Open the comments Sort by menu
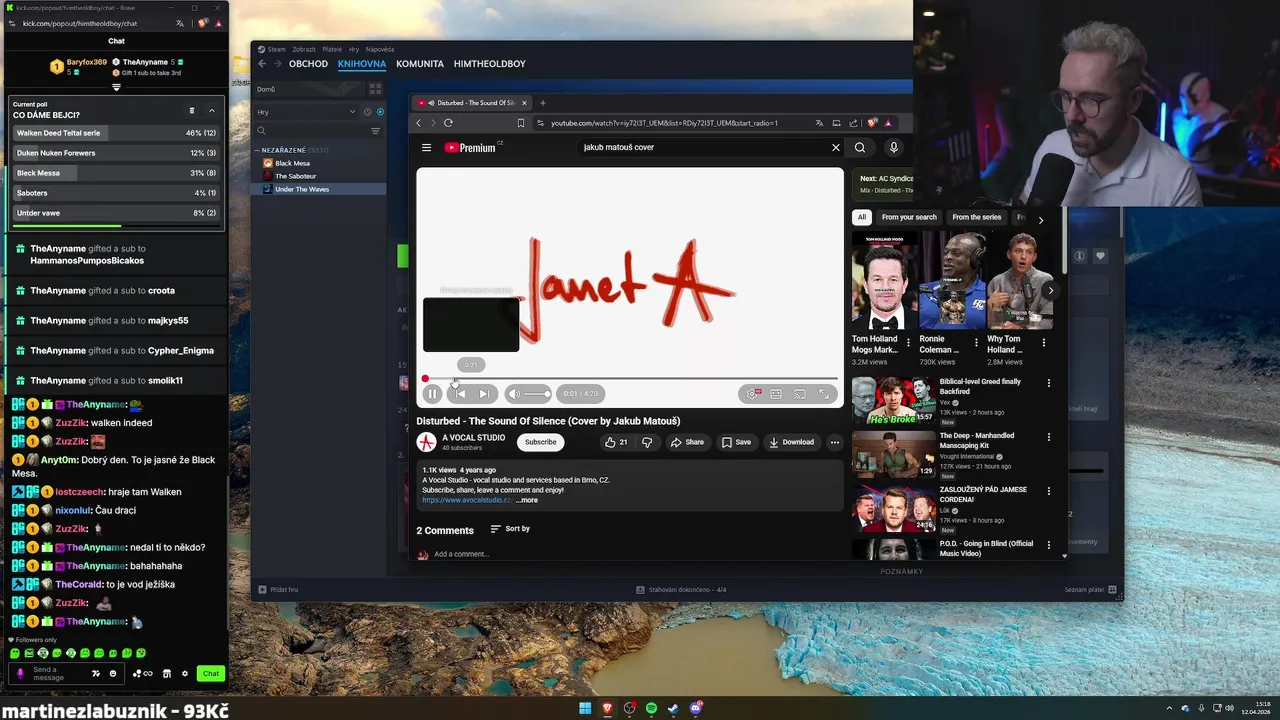The height and width of the screenshot is (720, 1280). pos(510,529)
